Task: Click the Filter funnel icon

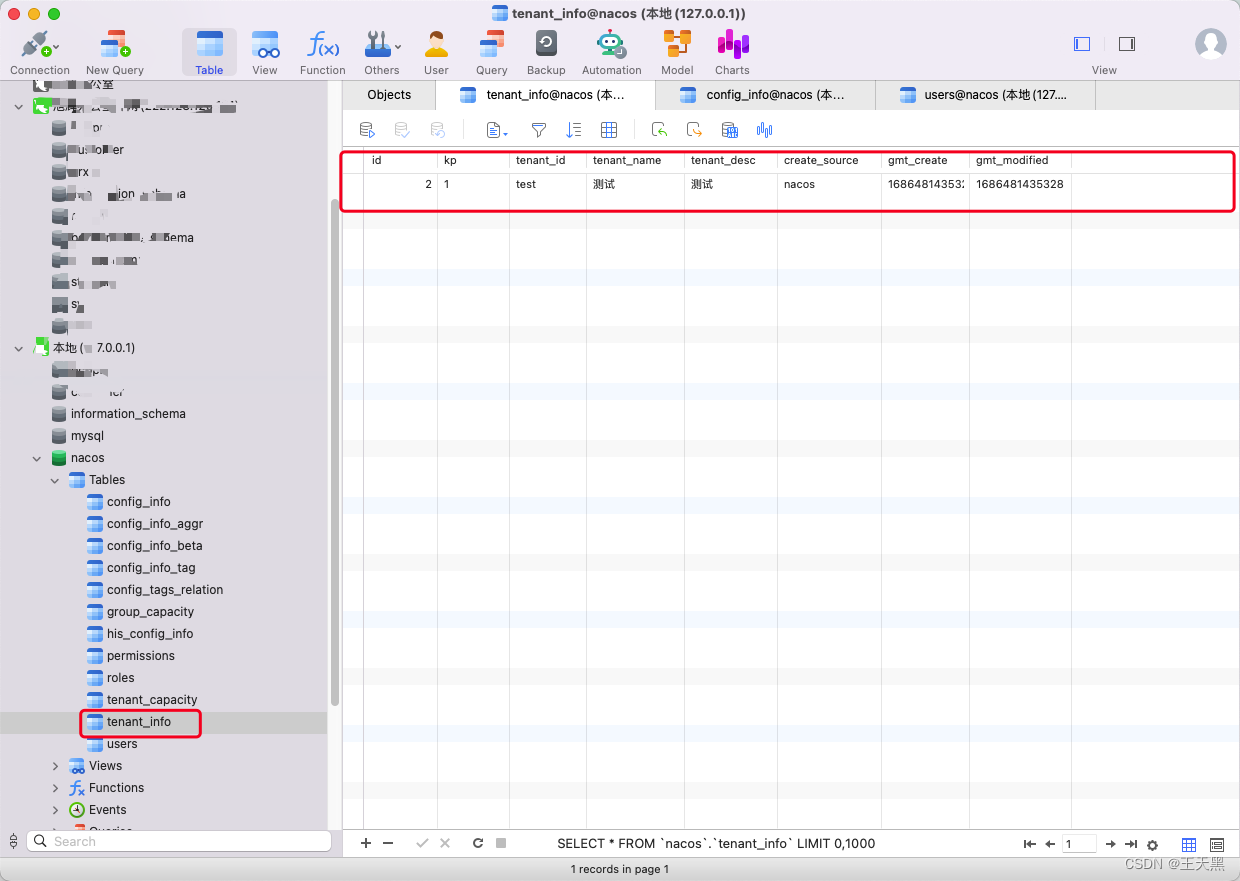Action: pos(538,130)
